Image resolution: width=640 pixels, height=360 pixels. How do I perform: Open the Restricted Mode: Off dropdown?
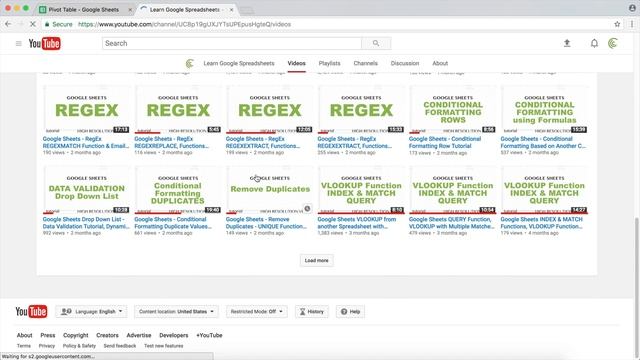click(x=256, y=311)
